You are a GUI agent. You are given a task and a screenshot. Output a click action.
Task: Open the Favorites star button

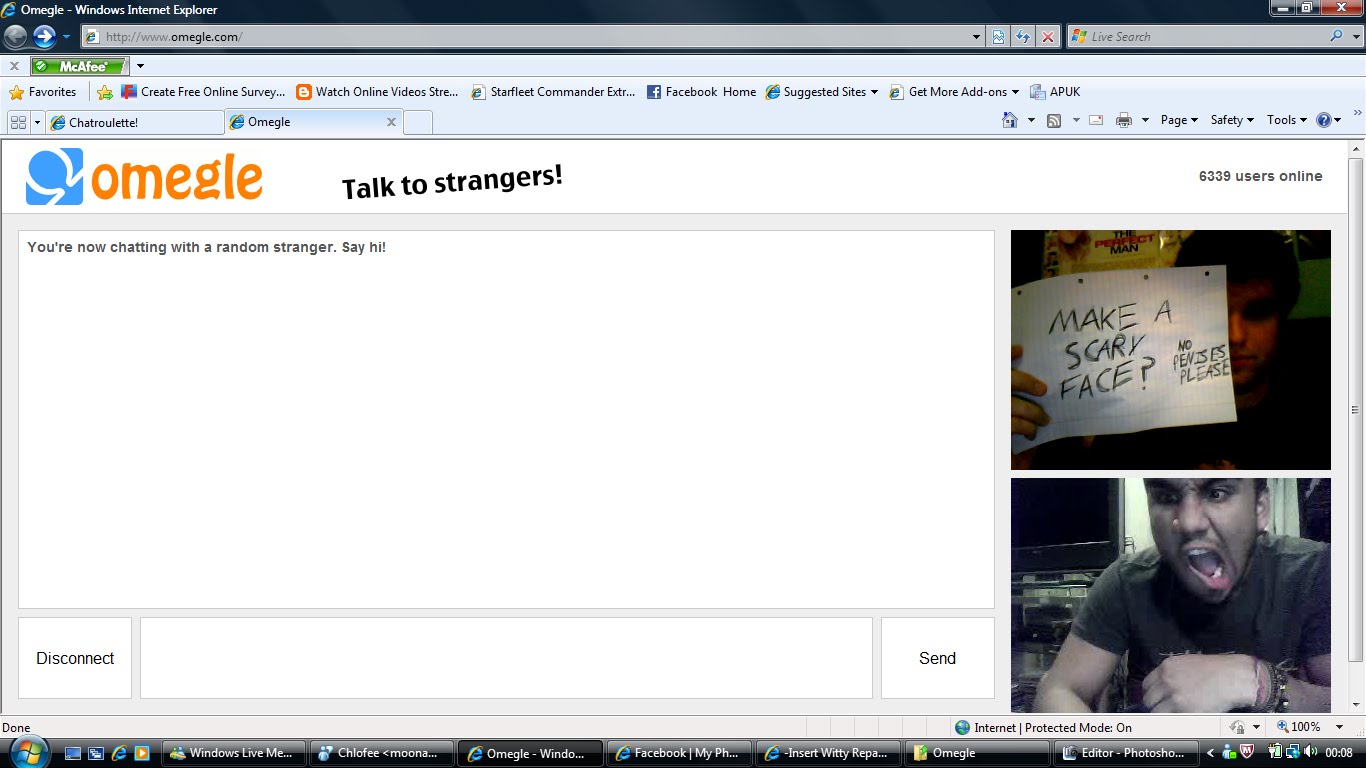pyautogui.click(x=43, y=92)
